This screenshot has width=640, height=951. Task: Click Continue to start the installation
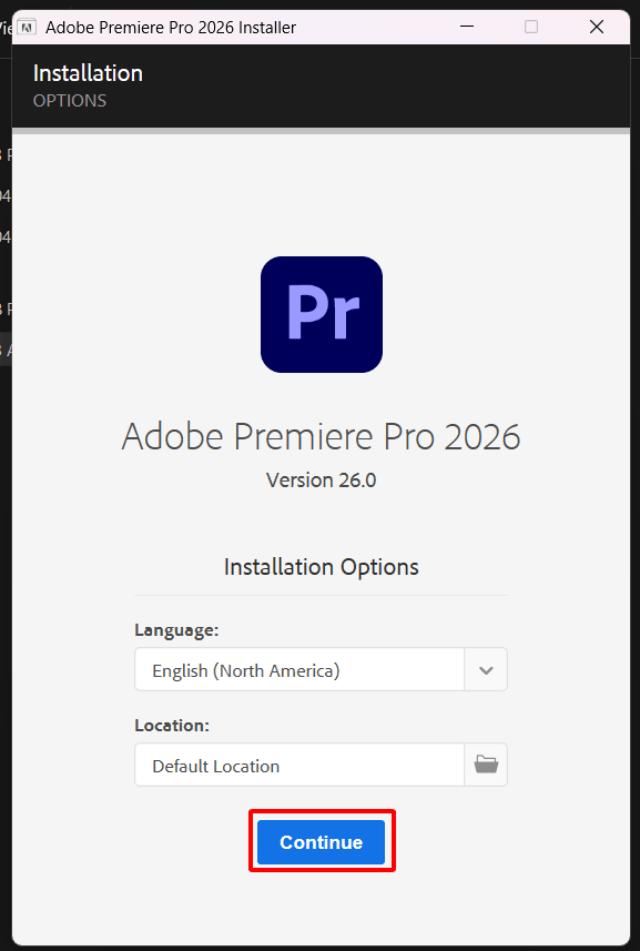pos(321,842)
